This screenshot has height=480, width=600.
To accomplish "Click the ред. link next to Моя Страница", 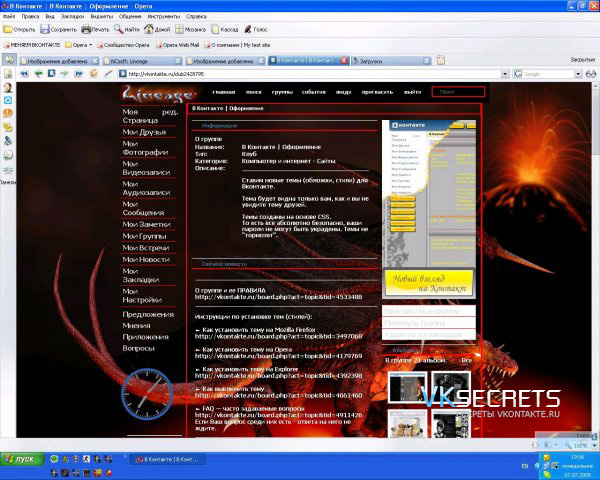I will (170, 112).
